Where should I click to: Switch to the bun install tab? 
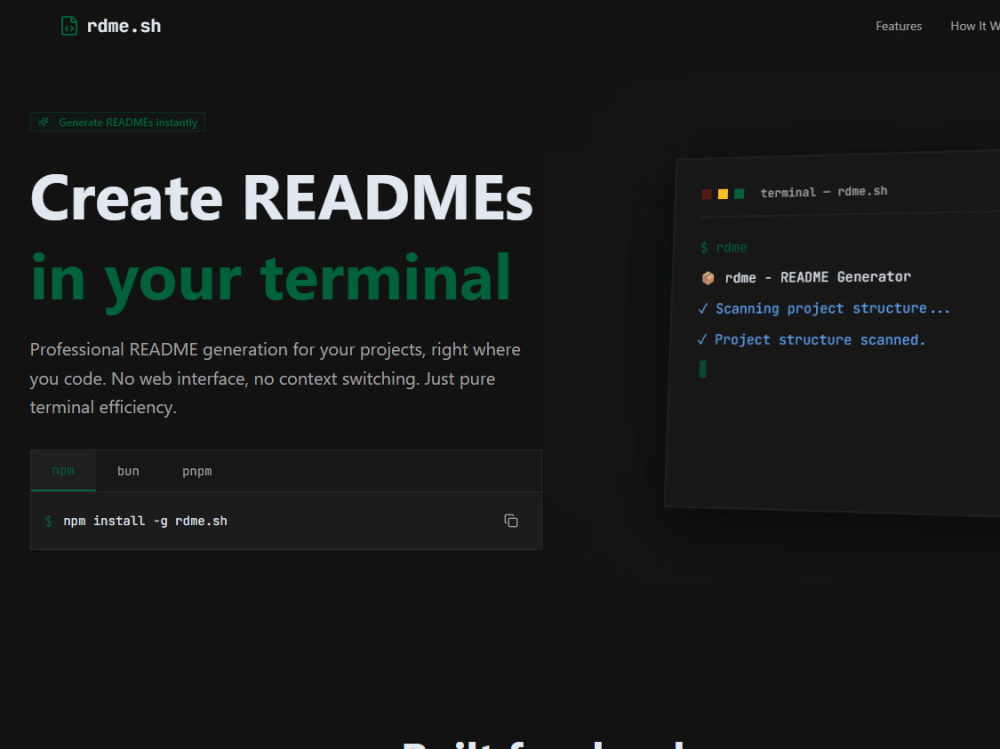[x=128, y=471]
